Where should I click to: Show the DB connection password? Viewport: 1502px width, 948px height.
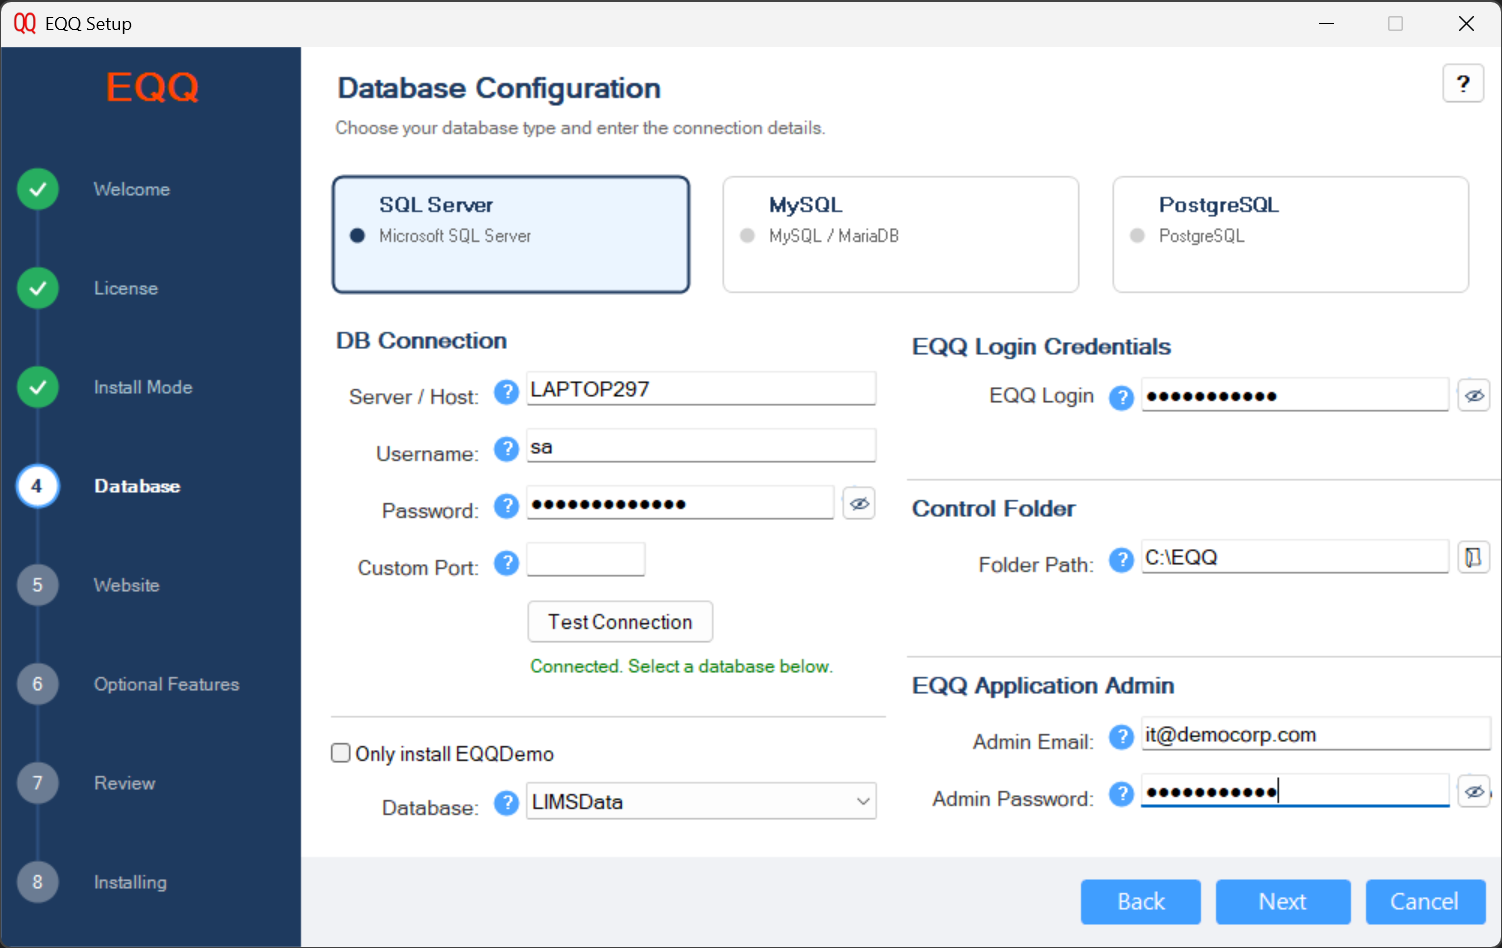point(858,503)
